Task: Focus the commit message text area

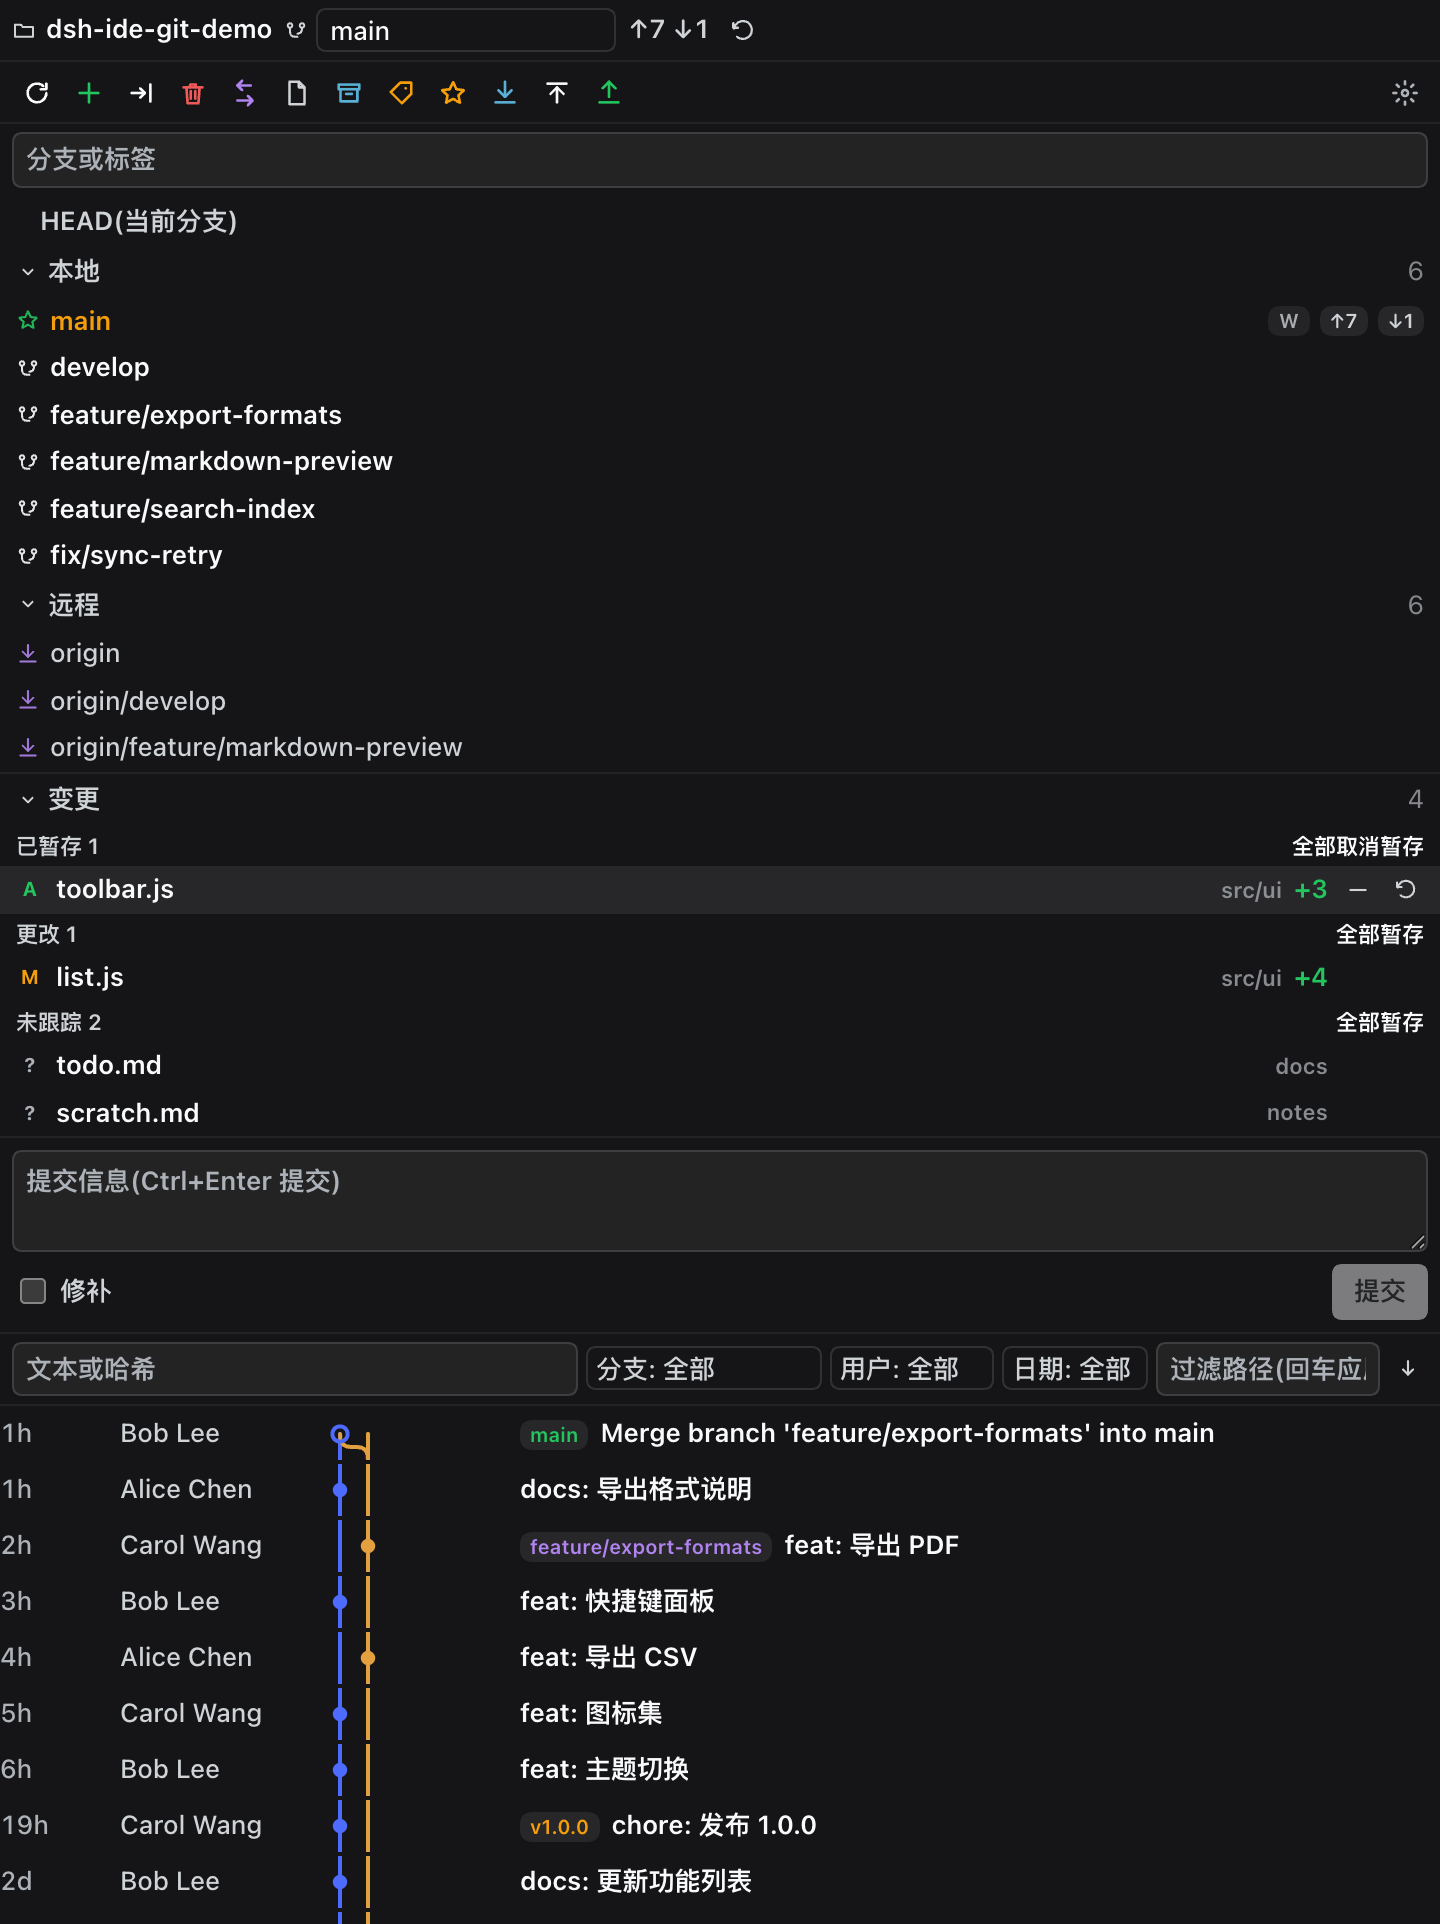Action: point(720,1201)
